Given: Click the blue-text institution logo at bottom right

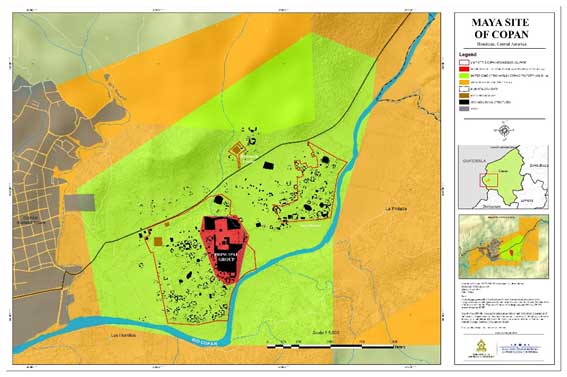Looking at the screenshot, I should 521,348.
